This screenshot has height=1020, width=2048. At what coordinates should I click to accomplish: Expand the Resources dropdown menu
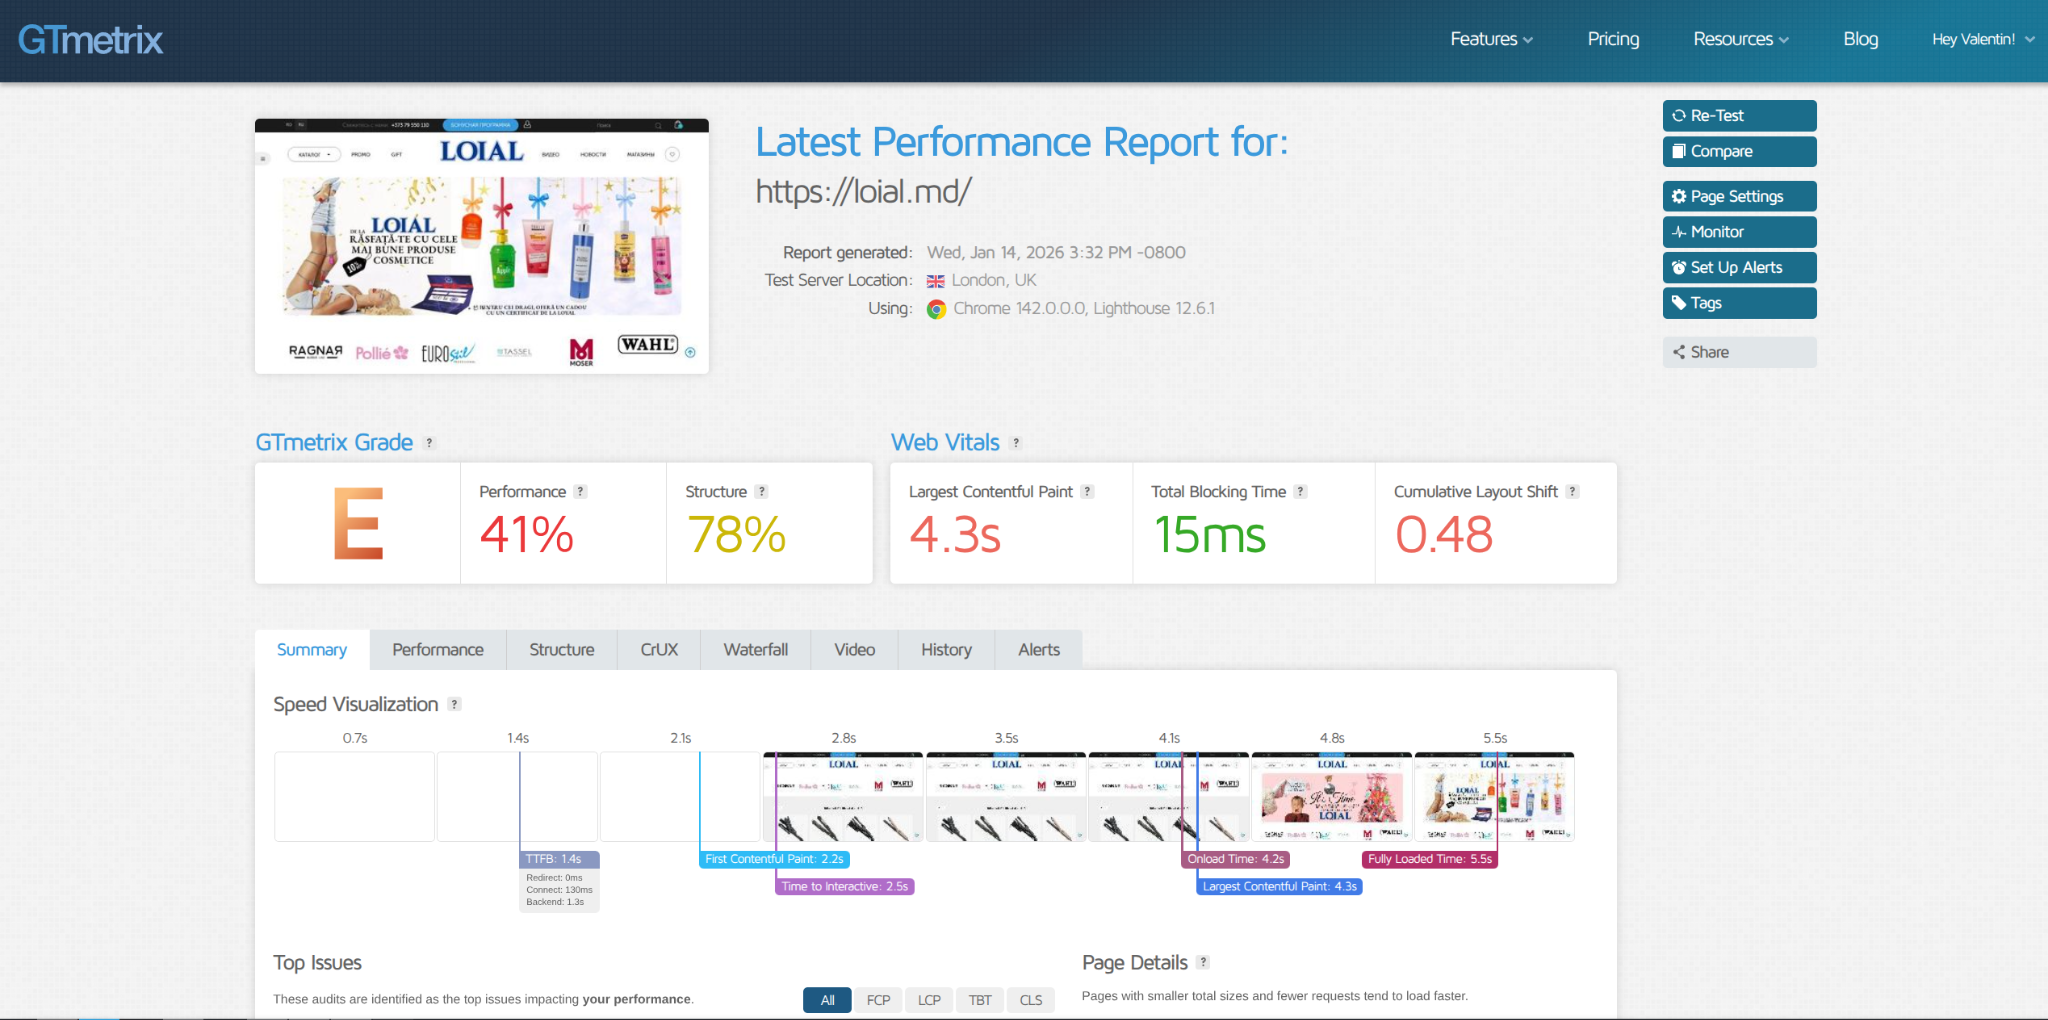[1740, 40]
